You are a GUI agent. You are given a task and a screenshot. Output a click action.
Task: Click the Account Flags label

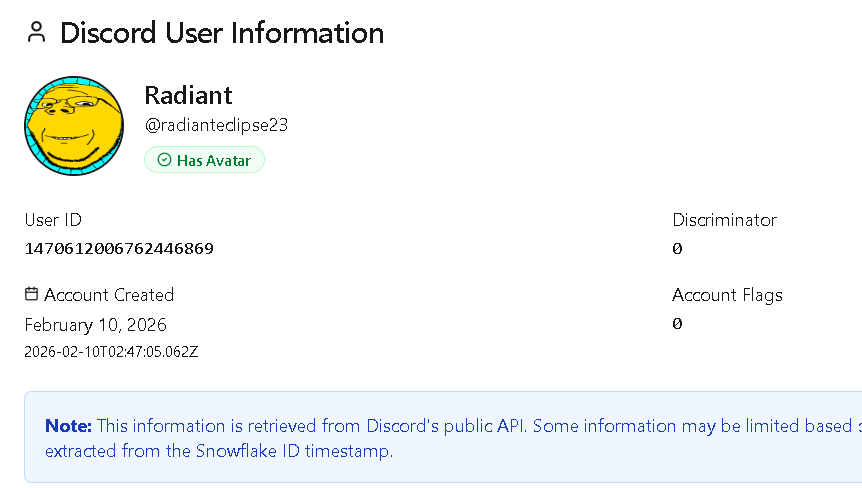(x=727, y=295)
